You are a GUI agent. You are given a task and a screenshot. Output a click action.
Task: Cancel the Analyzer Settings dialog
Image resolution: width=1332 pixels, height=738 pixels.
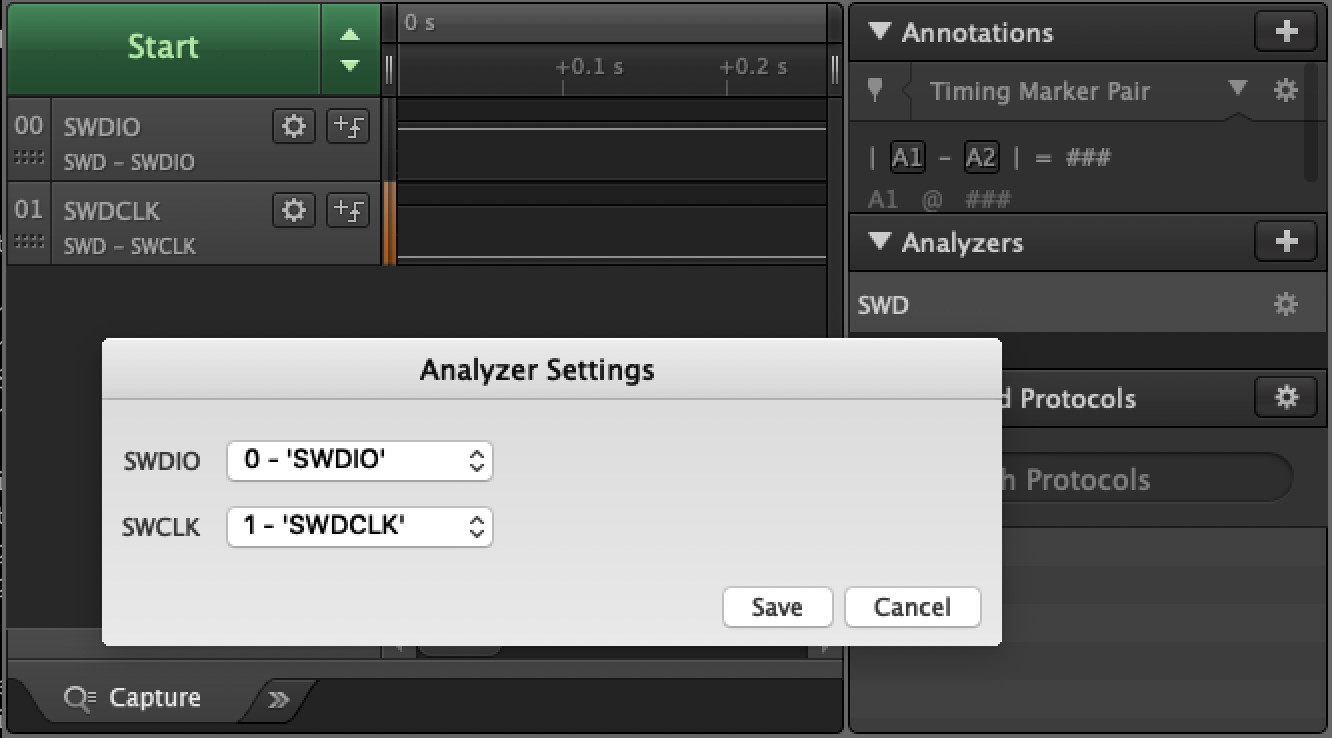[x=912, y=607]
